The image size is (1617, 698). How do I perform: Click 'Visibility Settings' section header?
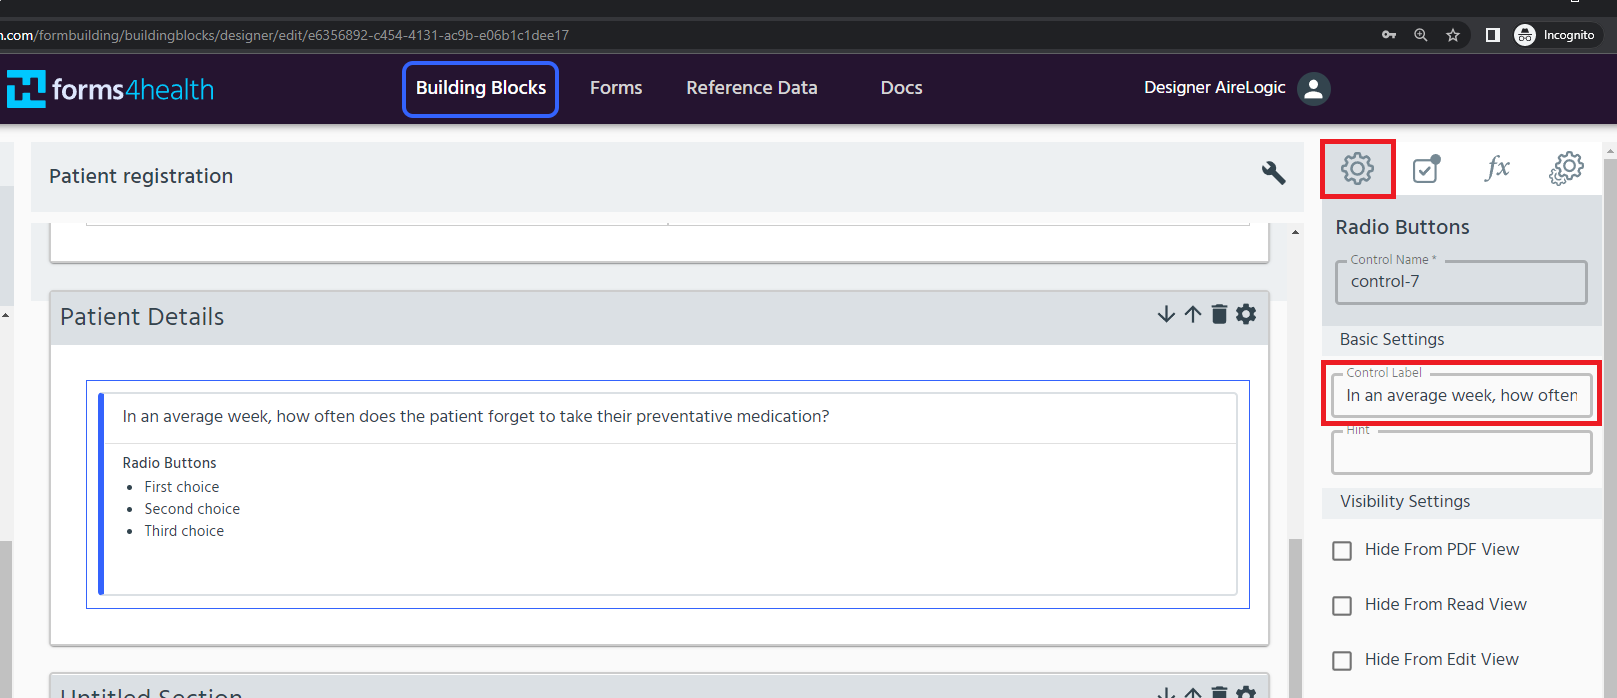tap(1405, 501)
